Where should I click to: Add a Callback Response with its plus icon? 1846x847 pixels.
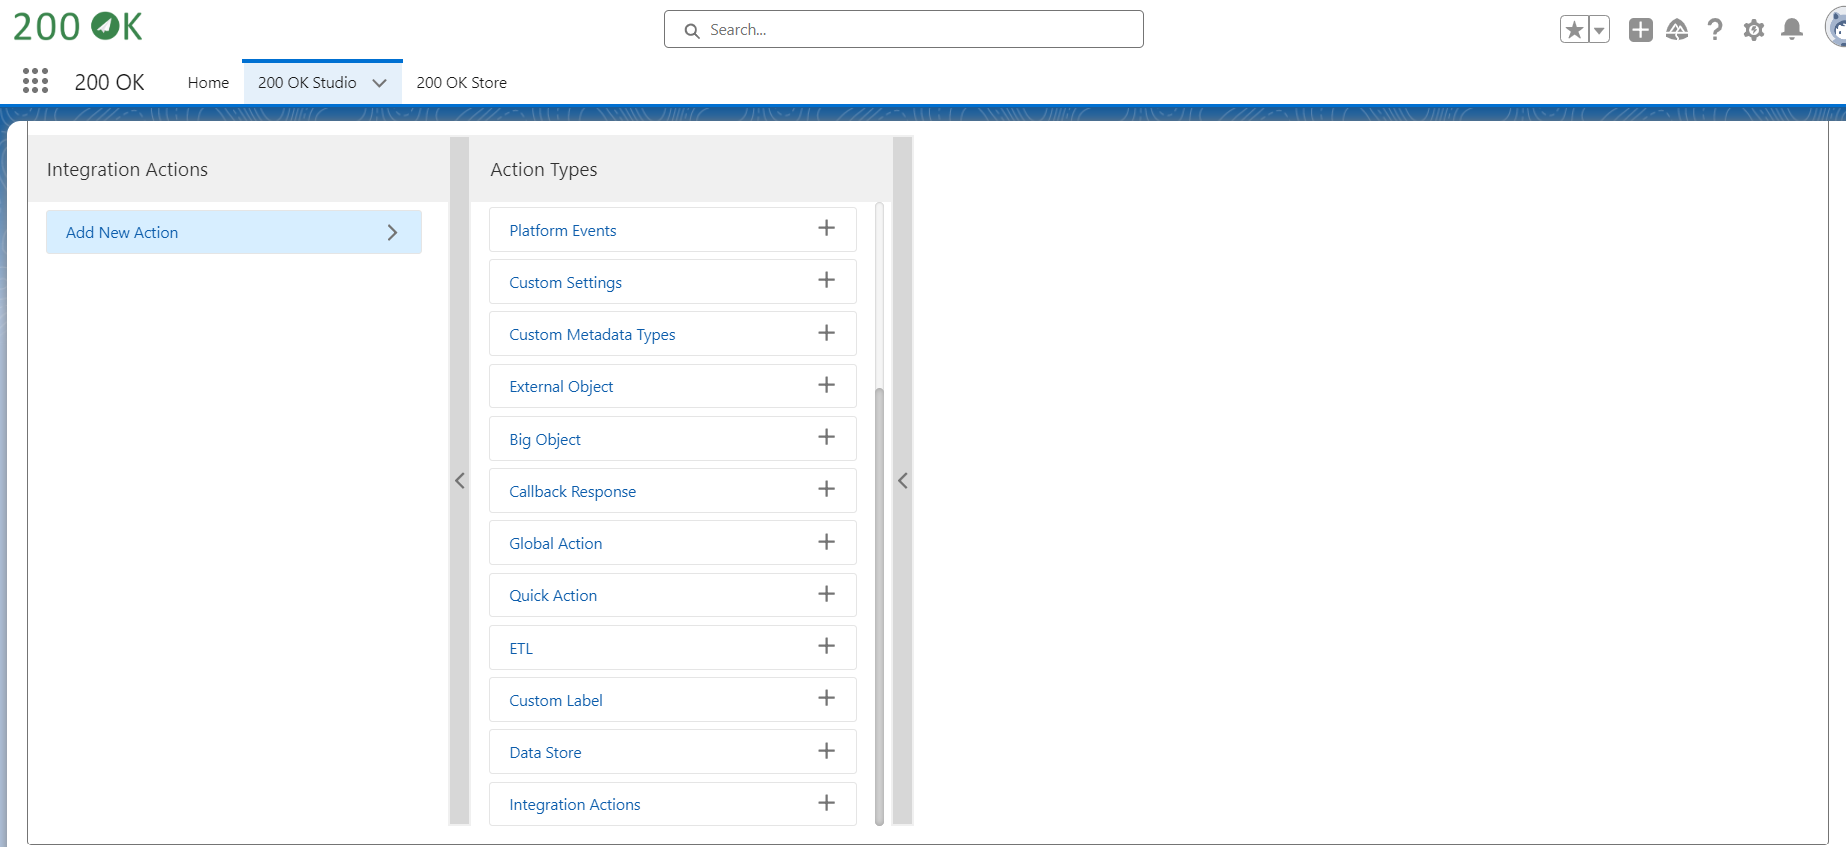(x=826, y=489)
